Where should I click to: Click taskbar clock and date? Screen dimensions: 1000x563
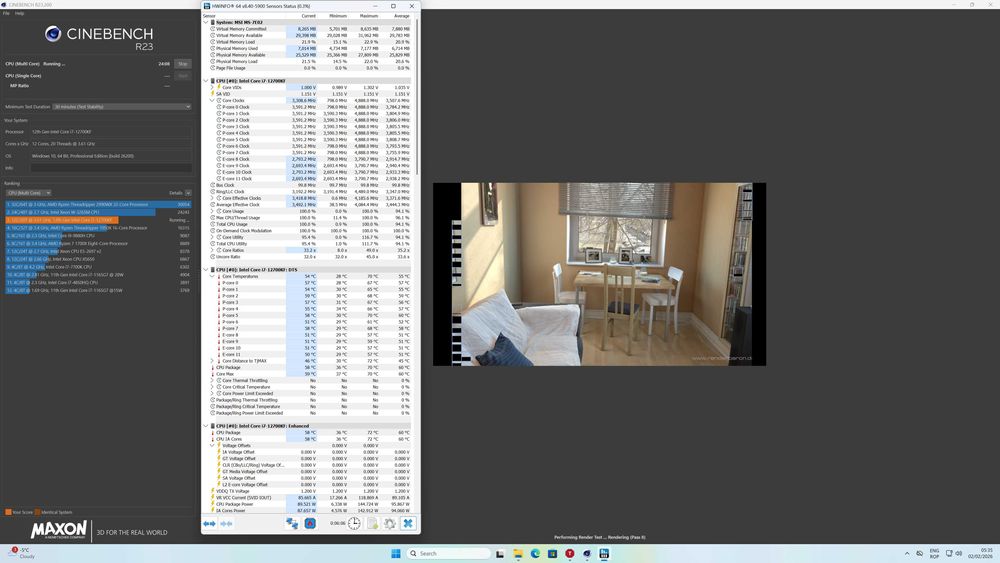[982, 553]
